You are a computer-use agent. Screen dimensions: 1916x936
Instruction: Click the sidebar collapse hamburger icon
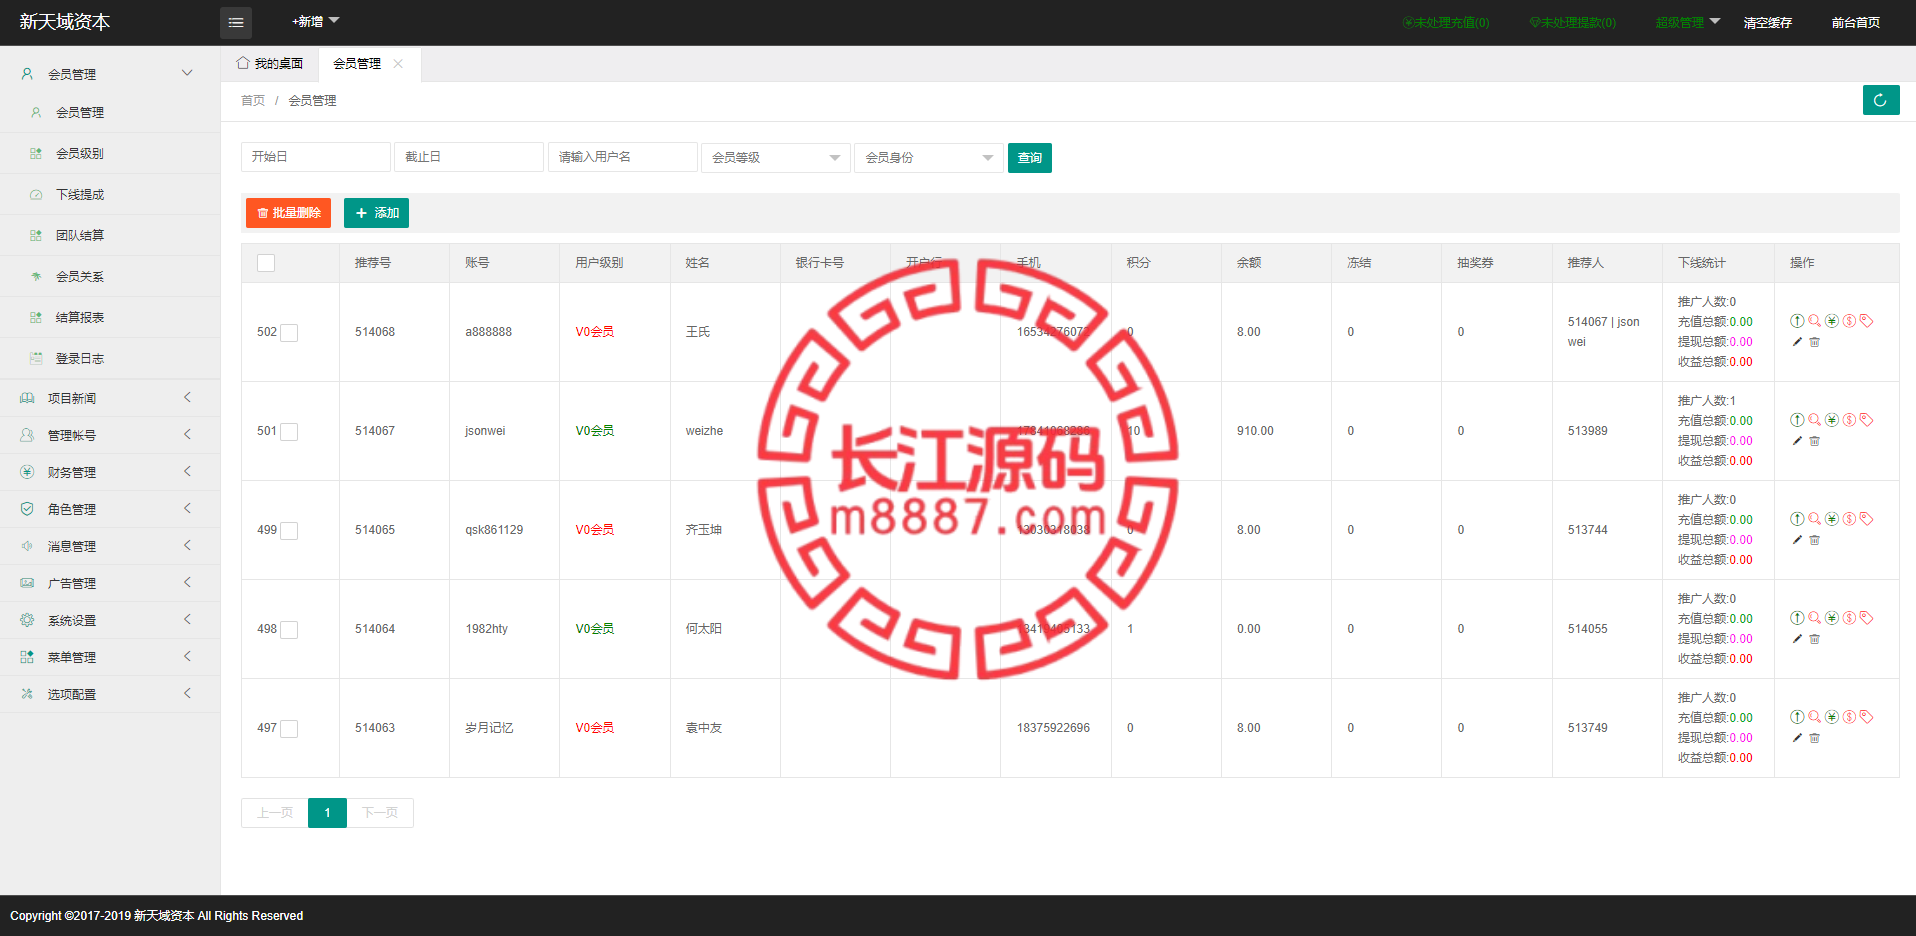pos(236,22)
